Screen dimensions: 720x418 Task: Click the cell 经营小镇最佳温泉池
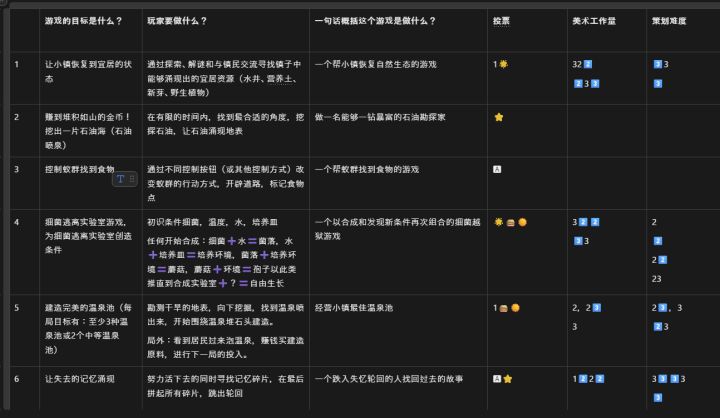point(398,330)
